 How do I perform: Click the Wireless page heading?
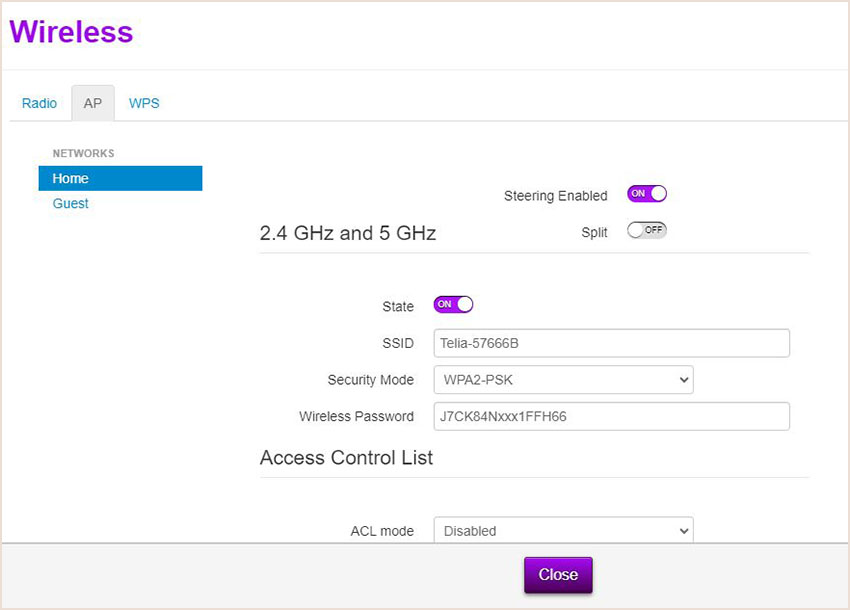click(x=71, y=31)
